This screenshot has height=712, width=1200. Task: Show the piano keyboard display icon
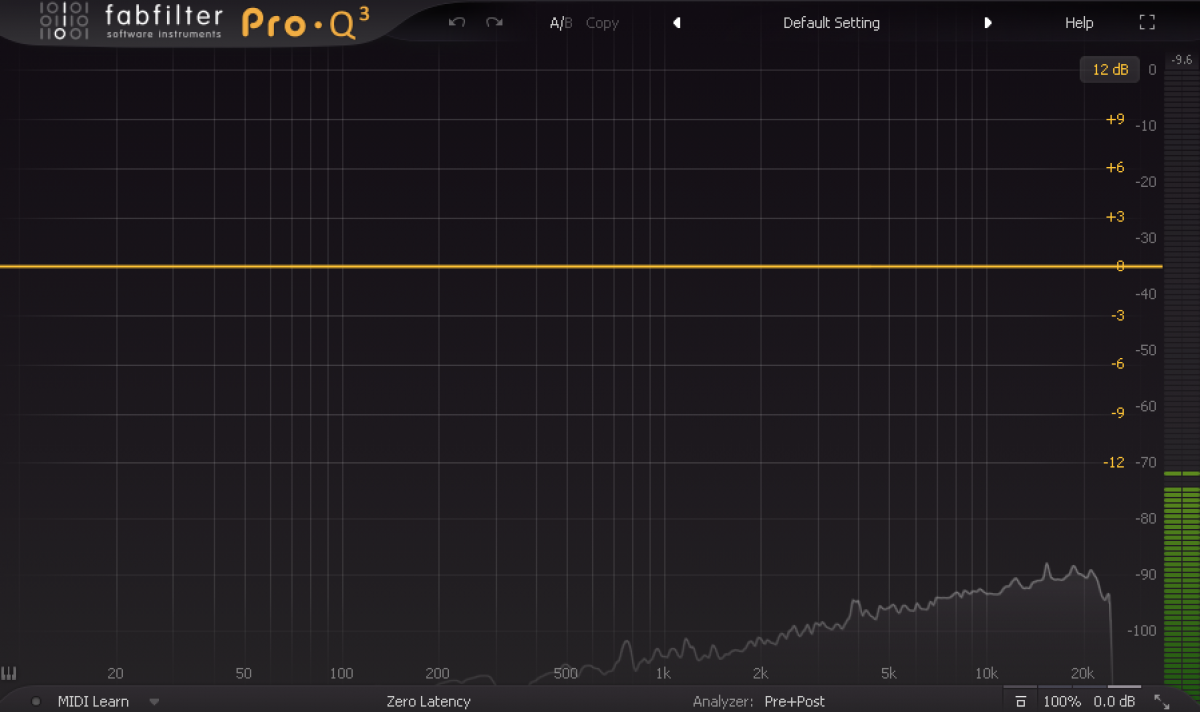[x=10, y=674]
